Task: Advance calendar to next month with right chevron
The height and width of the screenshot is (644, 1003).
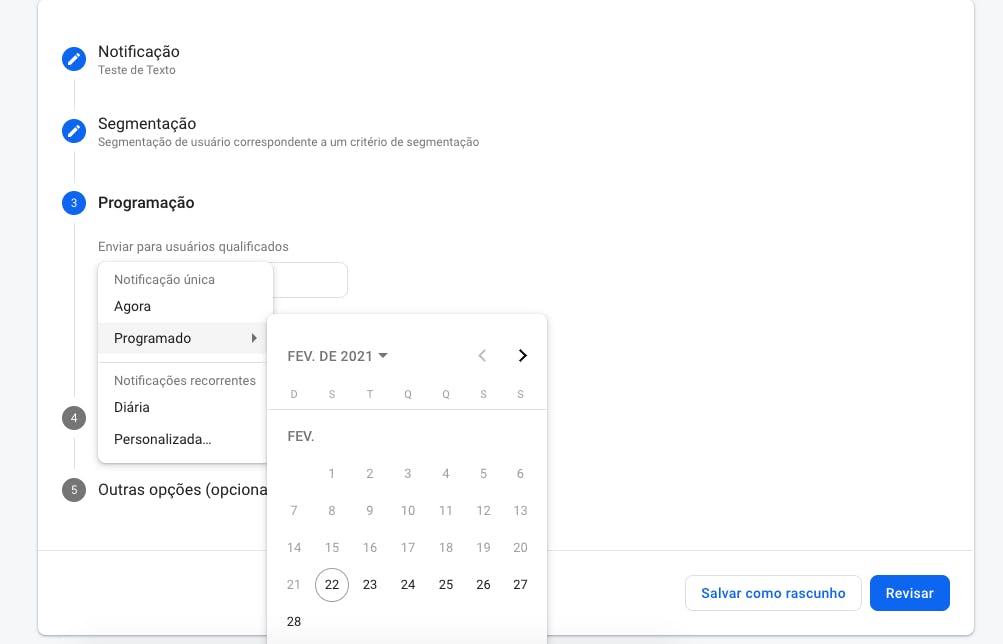Action: click(521, 355)
